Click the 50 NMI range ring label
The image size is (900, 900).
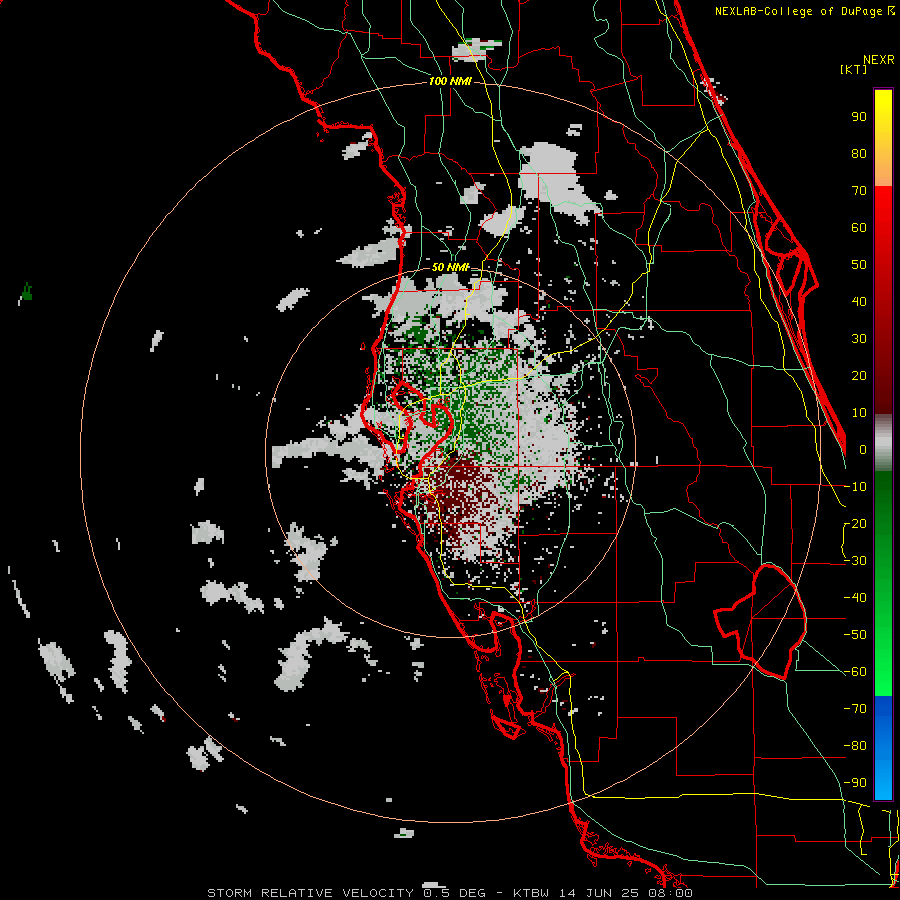pyautogui.click(x=450, y=267)
